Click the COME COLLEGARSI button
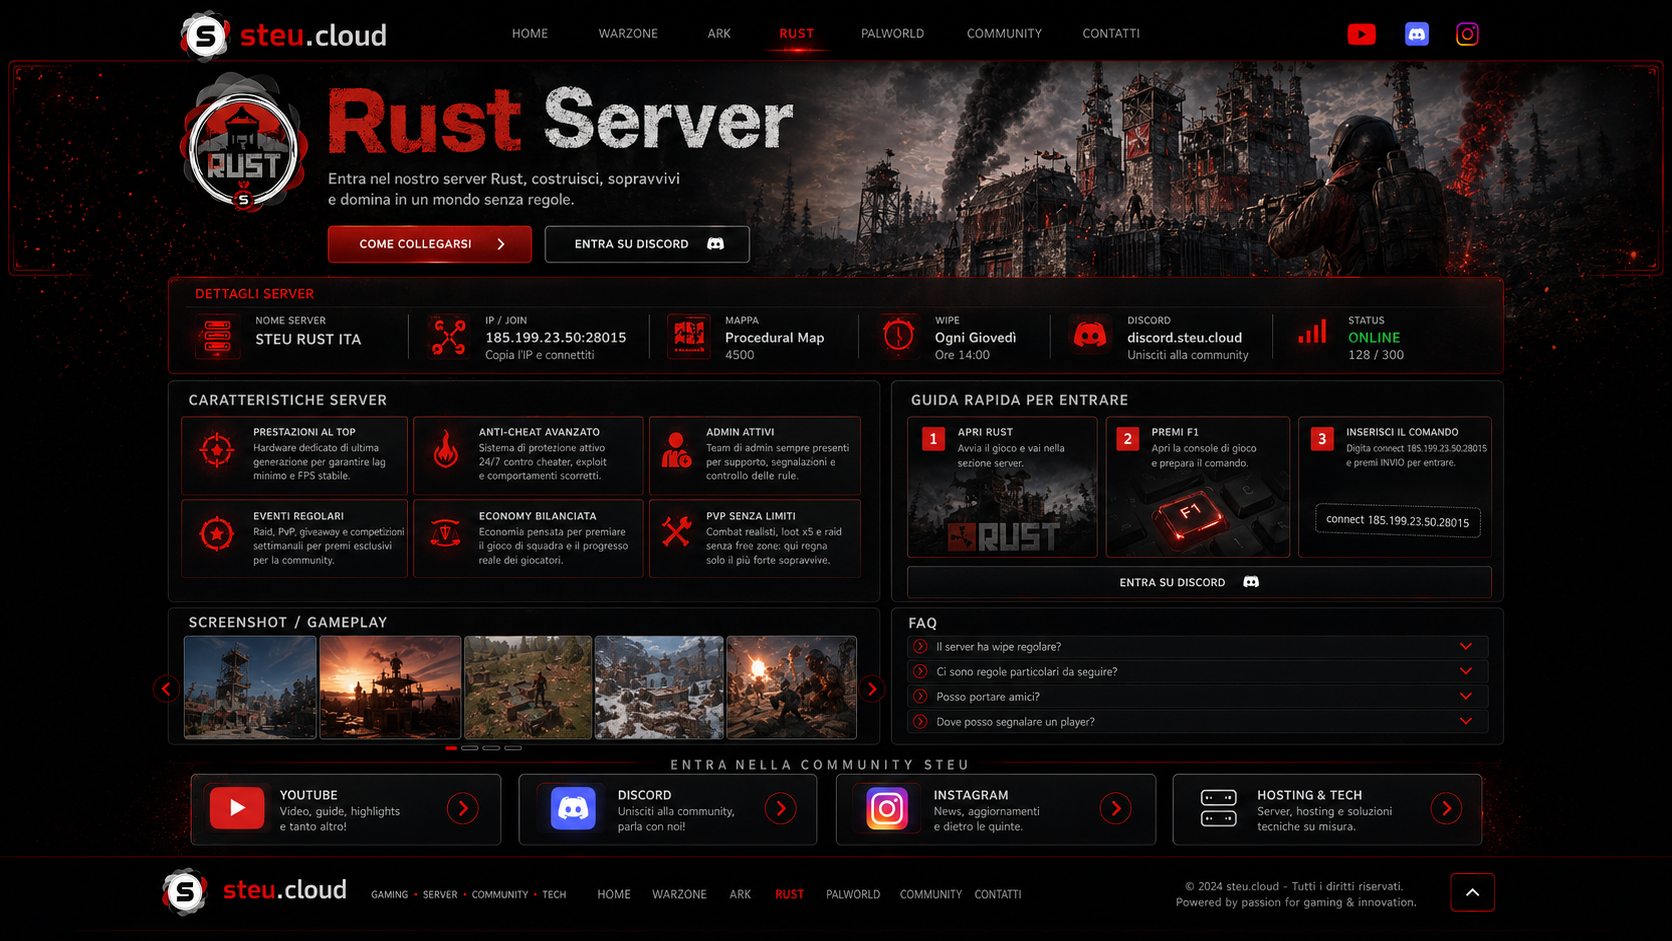The image size is (1672, 941). (x=430, y=244)
